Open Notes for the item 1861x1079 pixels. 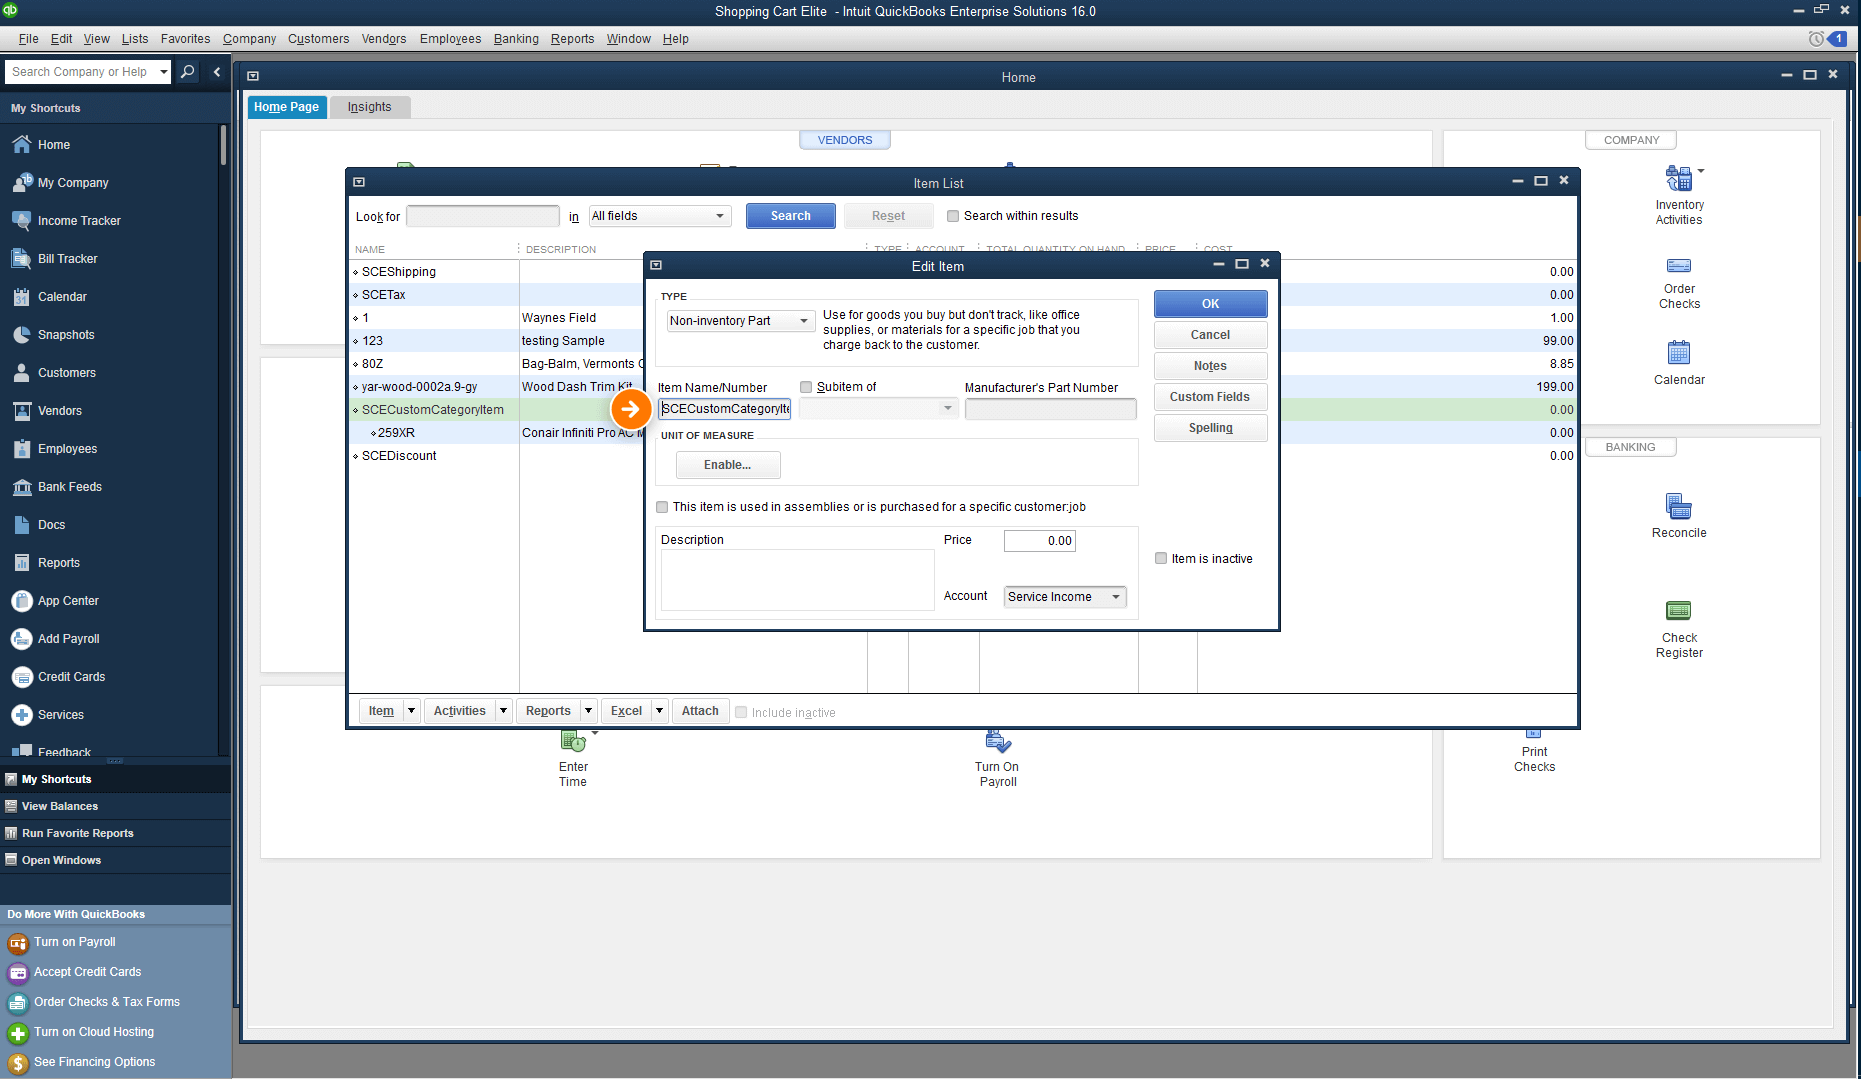1210,366
